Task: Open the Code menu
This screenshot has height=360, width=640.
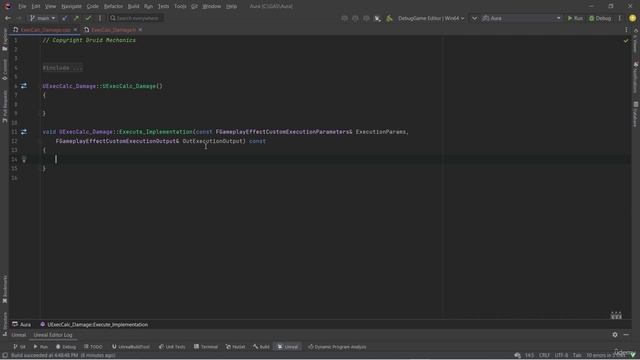Action: click(x=93, y=6)
